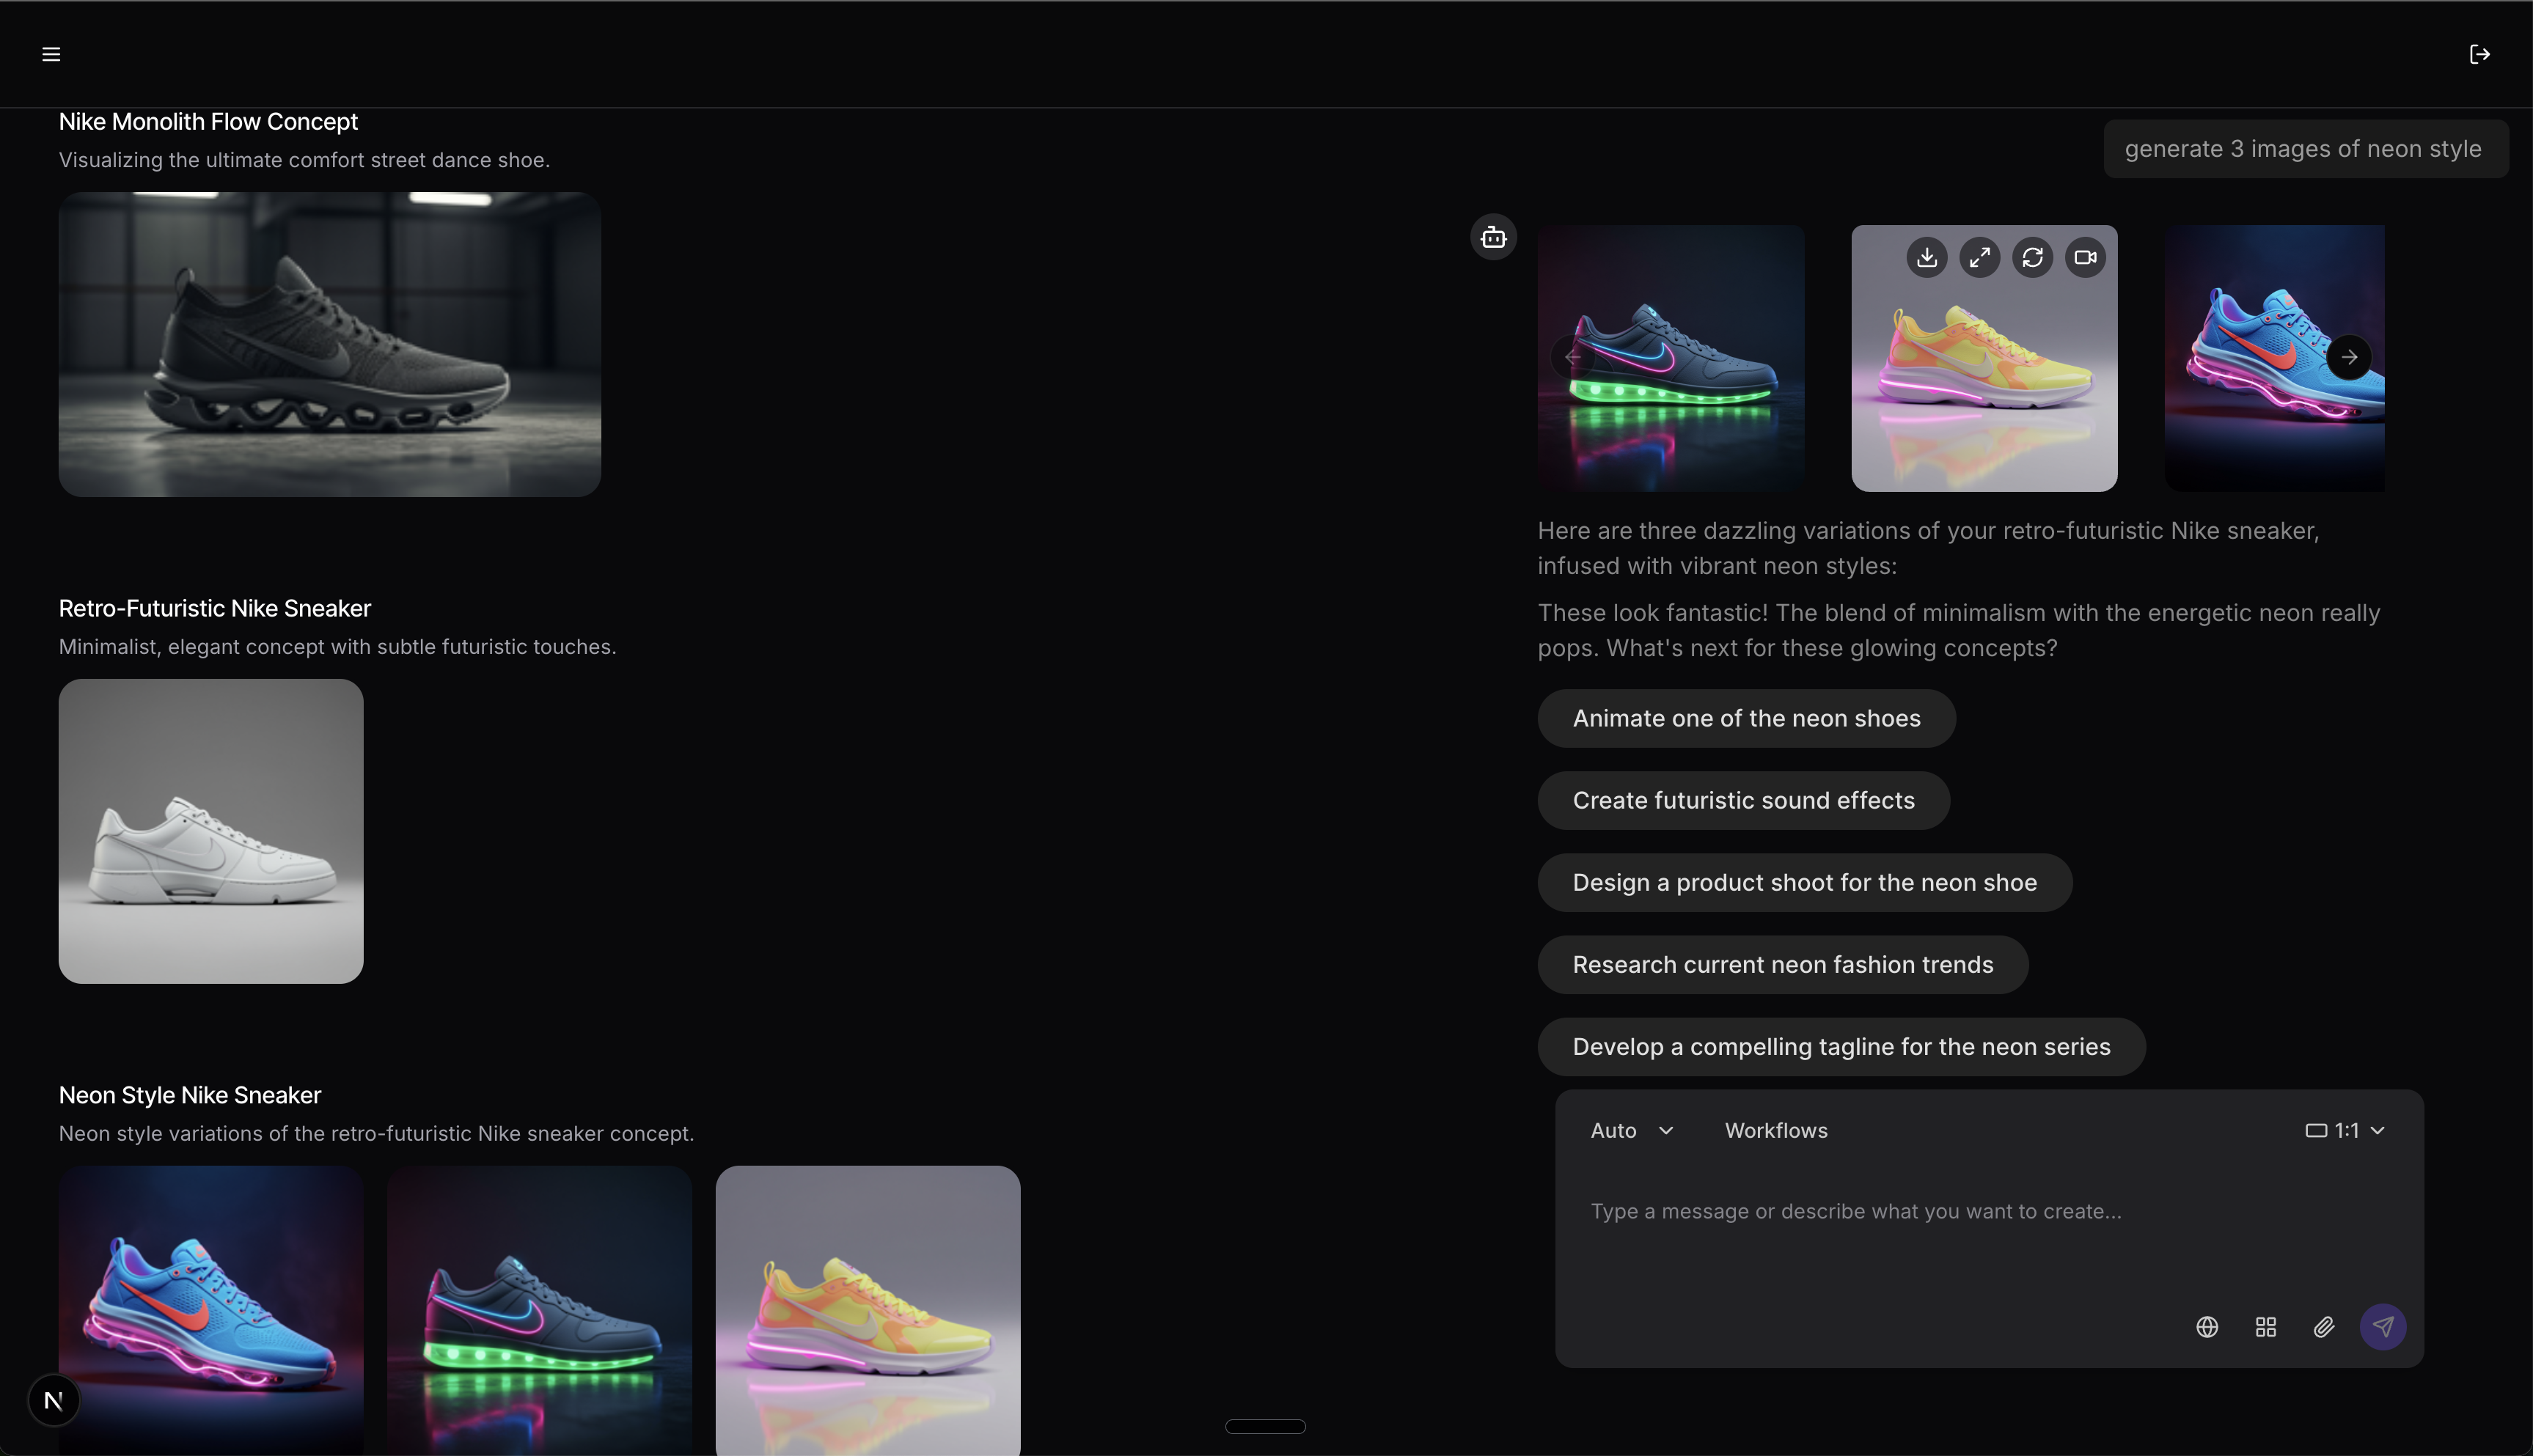2533x1456 pixels.
Task: Expand the yellow sneaker image fullscreen
Action: coord(1979,257)
